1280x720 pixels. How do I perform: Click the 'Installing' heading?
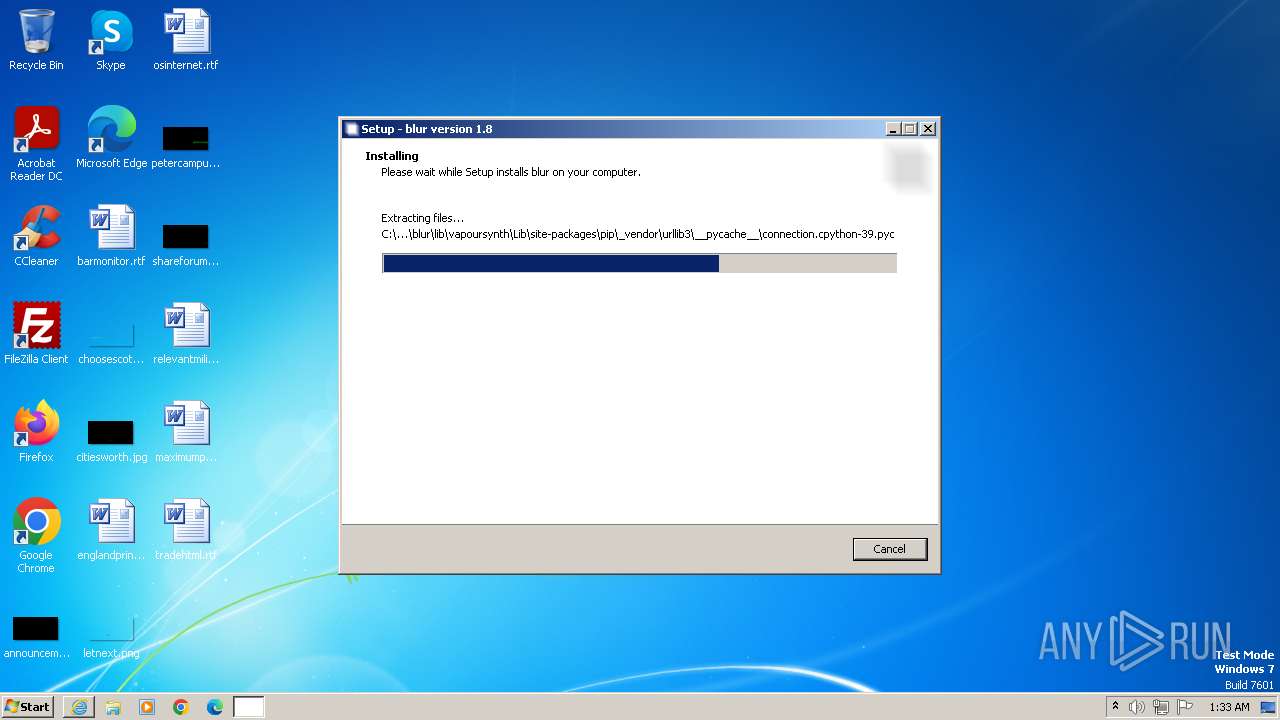tap(392, 156)
